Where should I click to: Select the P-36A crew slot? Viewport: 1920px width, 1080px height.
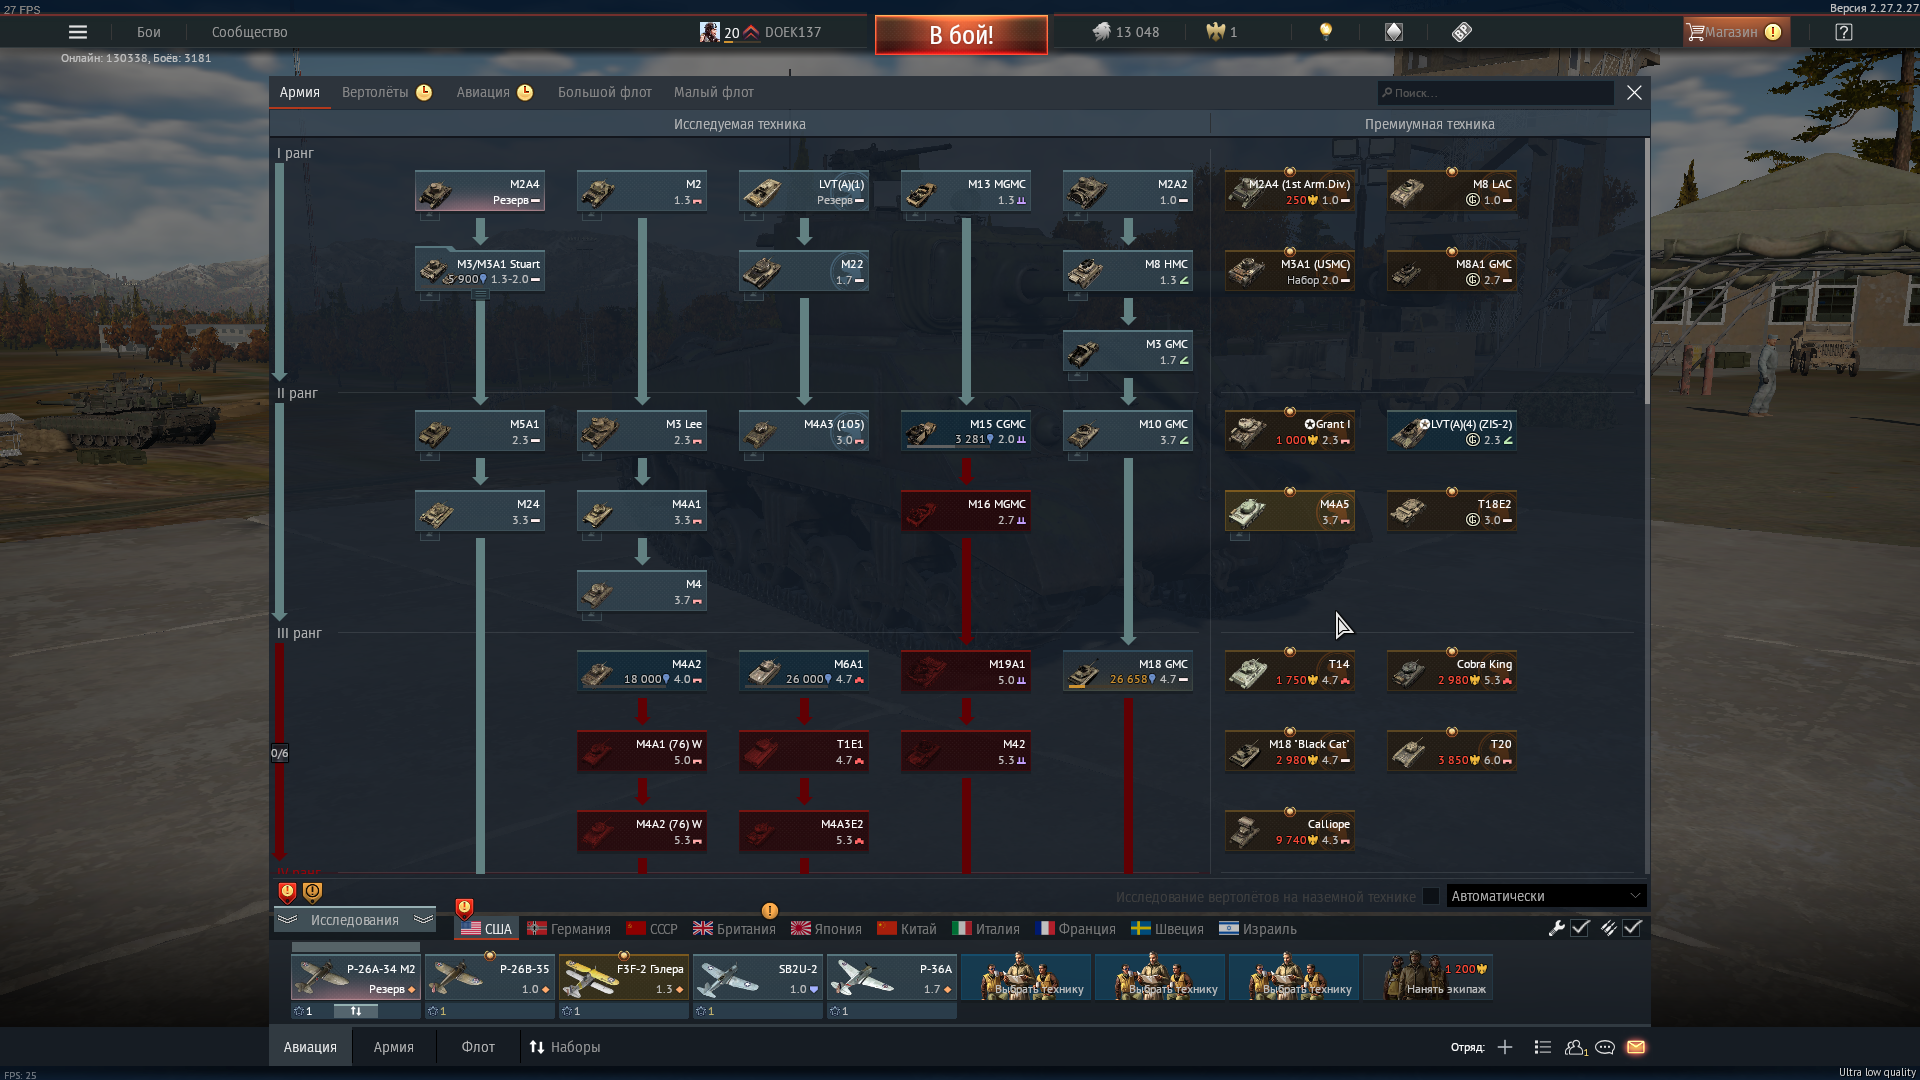point(892,978)
